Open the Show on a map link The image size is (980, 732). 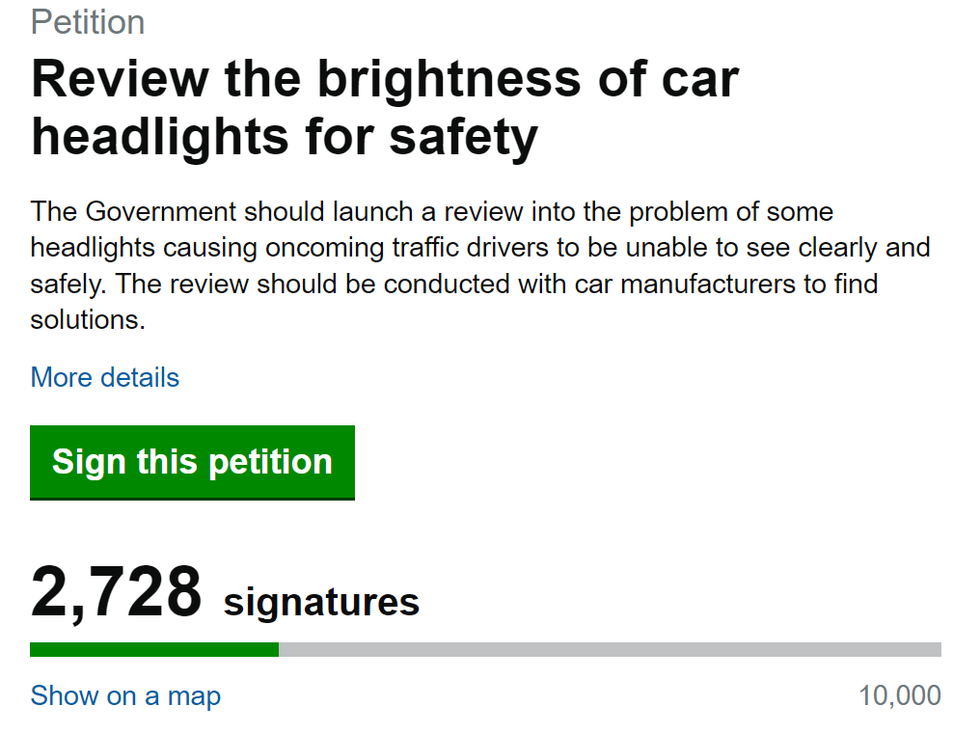click(125, 696)
